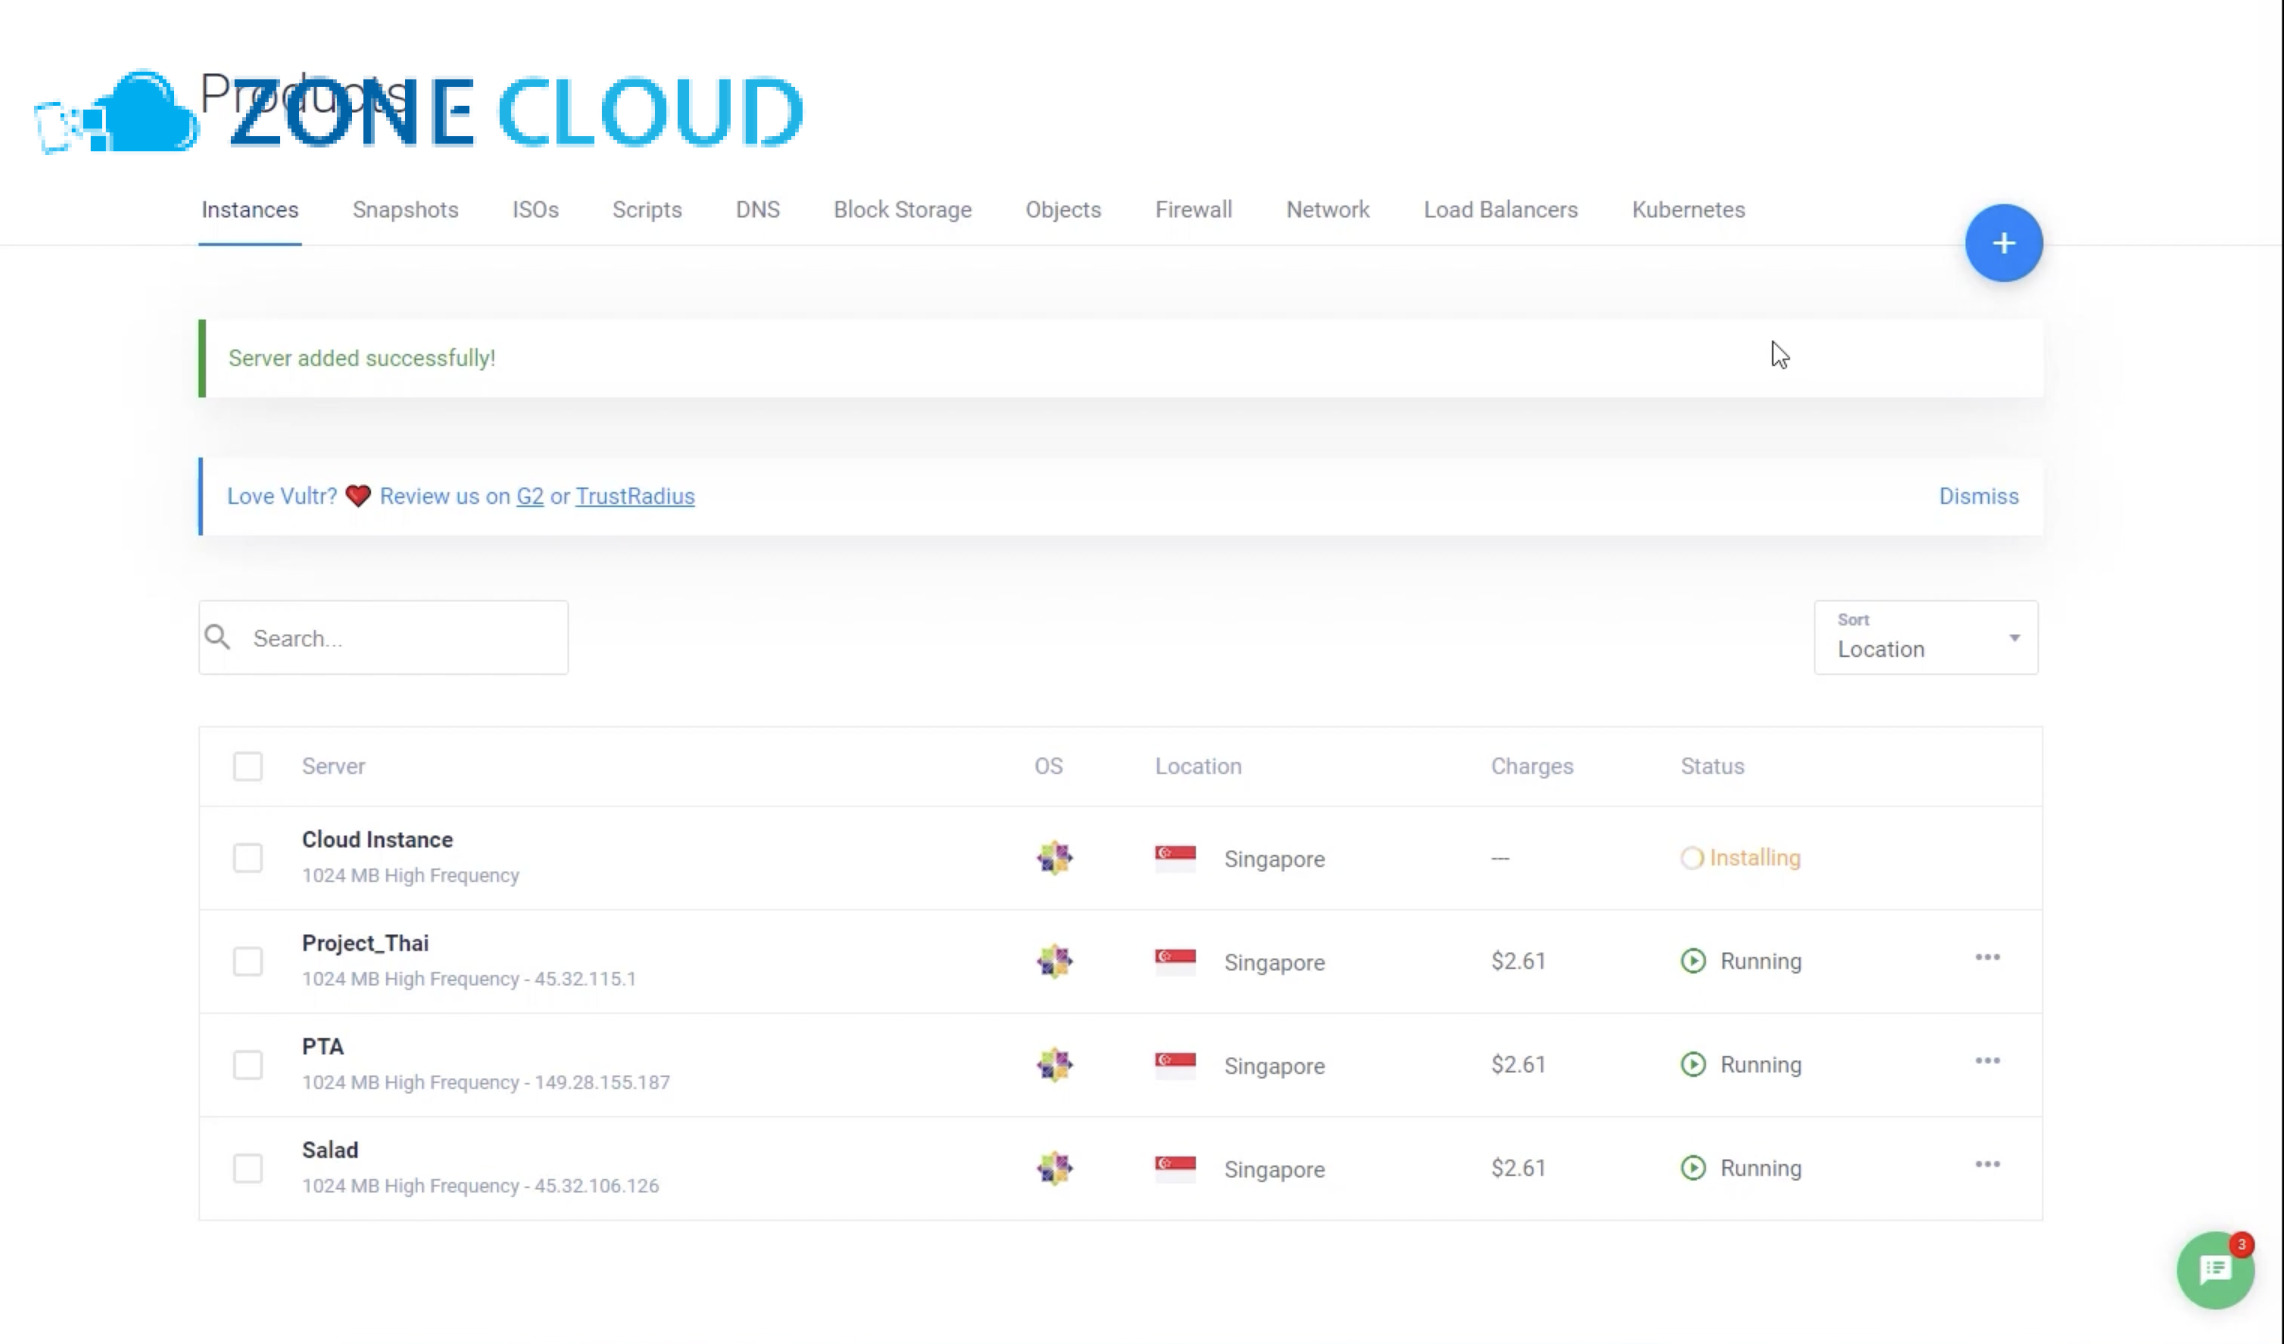Click the Zone Cloud logo icon
The height and width of the screenshot is (1344, 2284).
click(118, 111)
